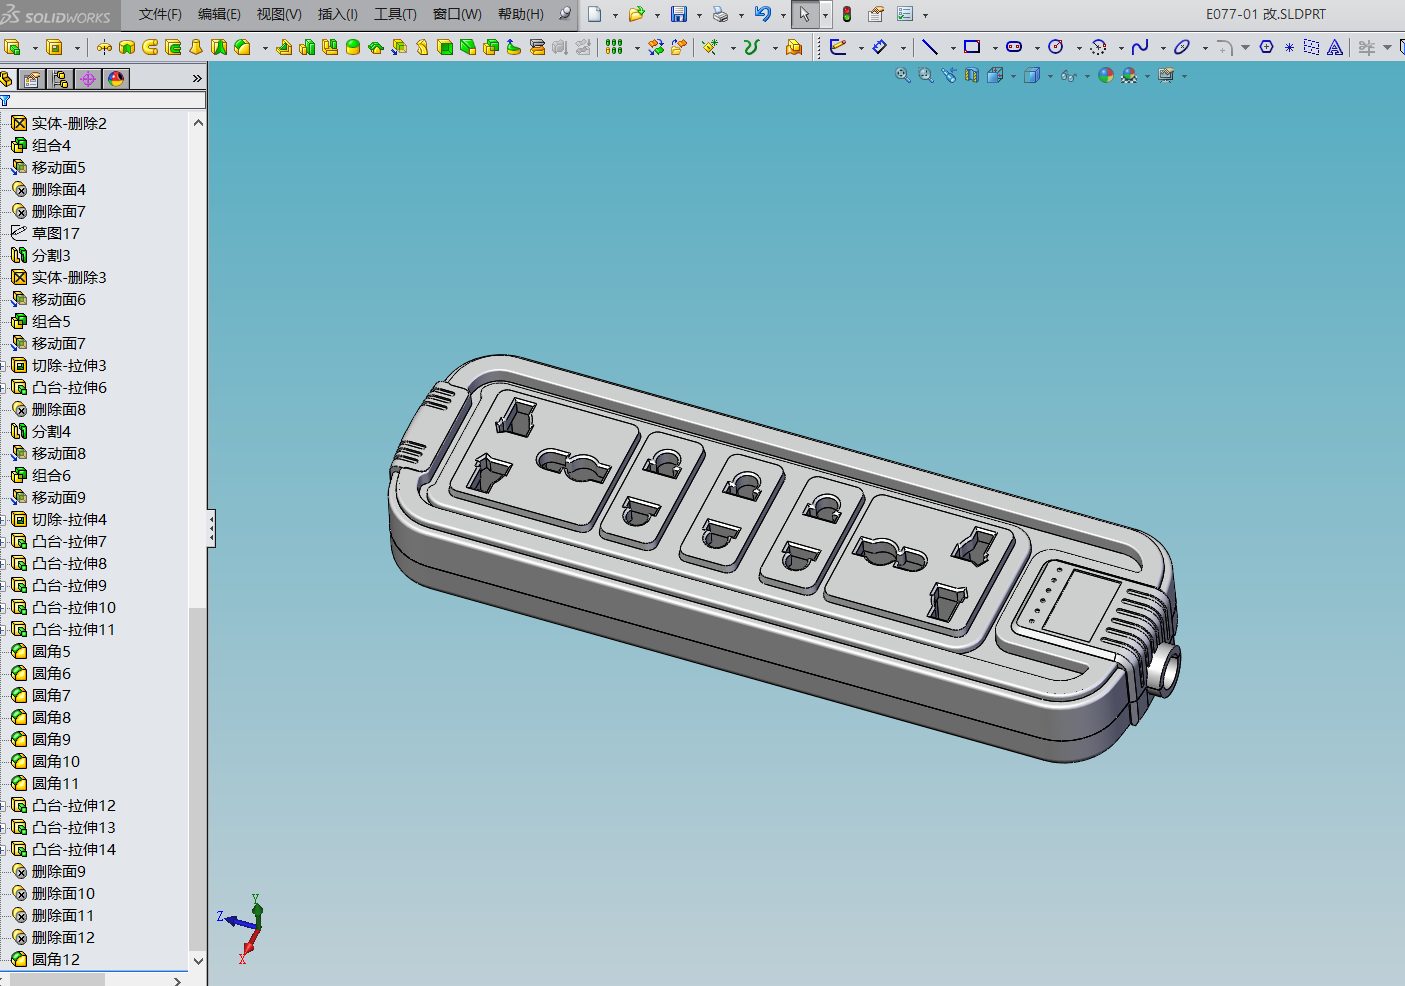Screen dimensions: 1405x986
Task: Open the 插入(I) menu
Action: click(x=337, y=14)
